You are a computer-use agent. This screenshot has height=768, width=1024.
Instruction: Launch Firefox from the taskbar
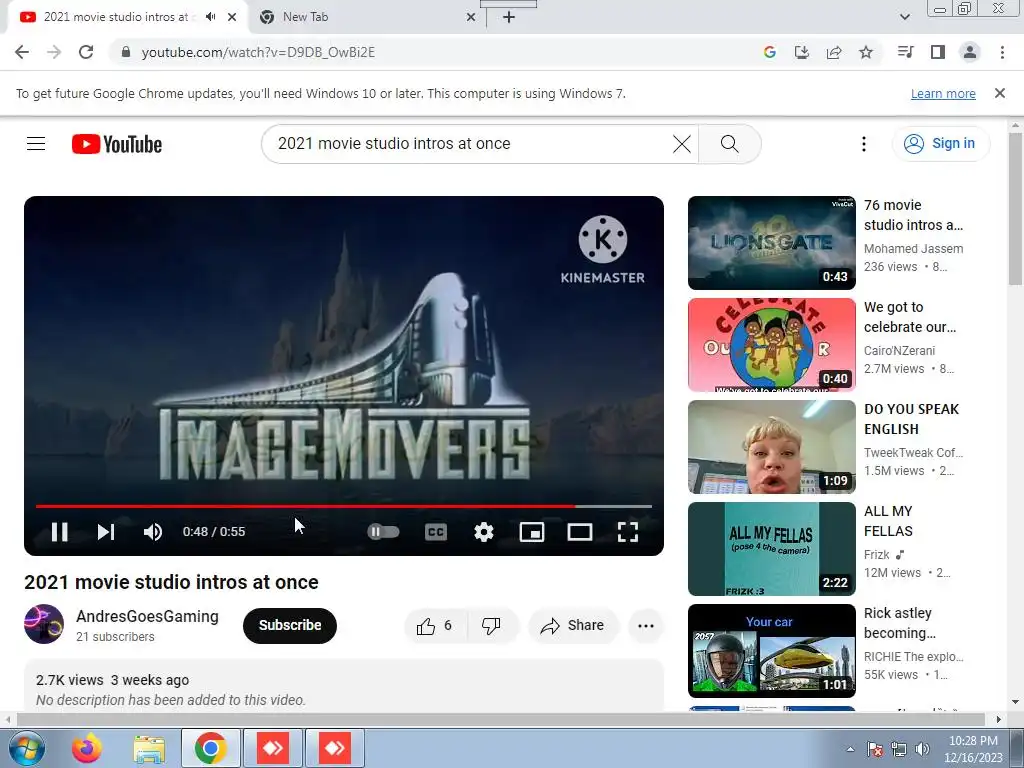coord(87,748)
